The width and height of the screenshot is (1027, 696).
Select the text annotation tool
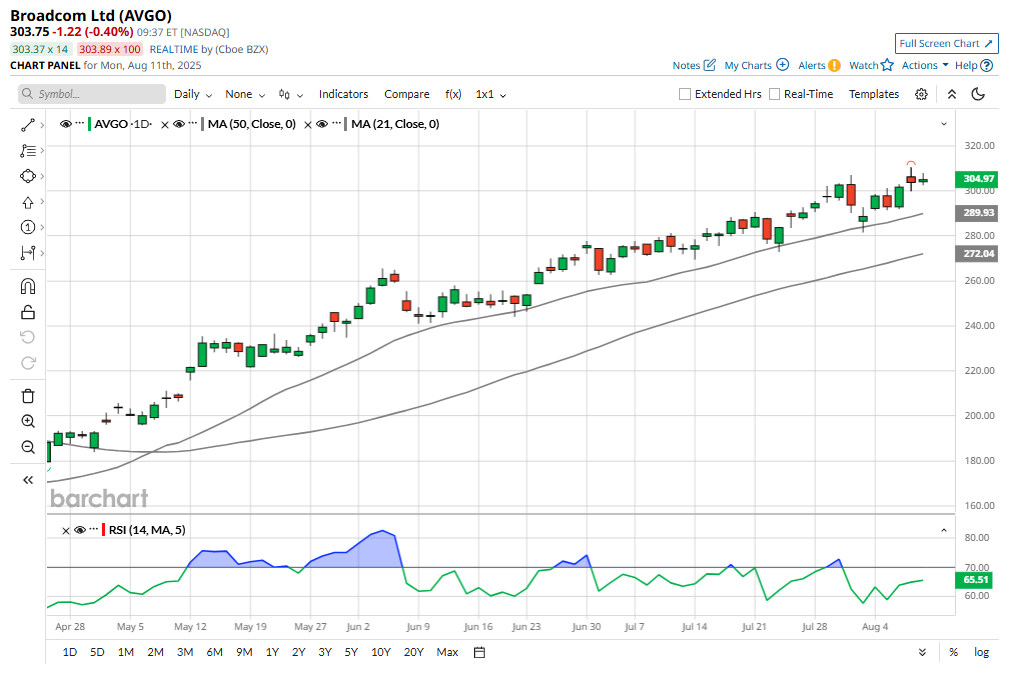pyautogui.click(x=28, y=151)
